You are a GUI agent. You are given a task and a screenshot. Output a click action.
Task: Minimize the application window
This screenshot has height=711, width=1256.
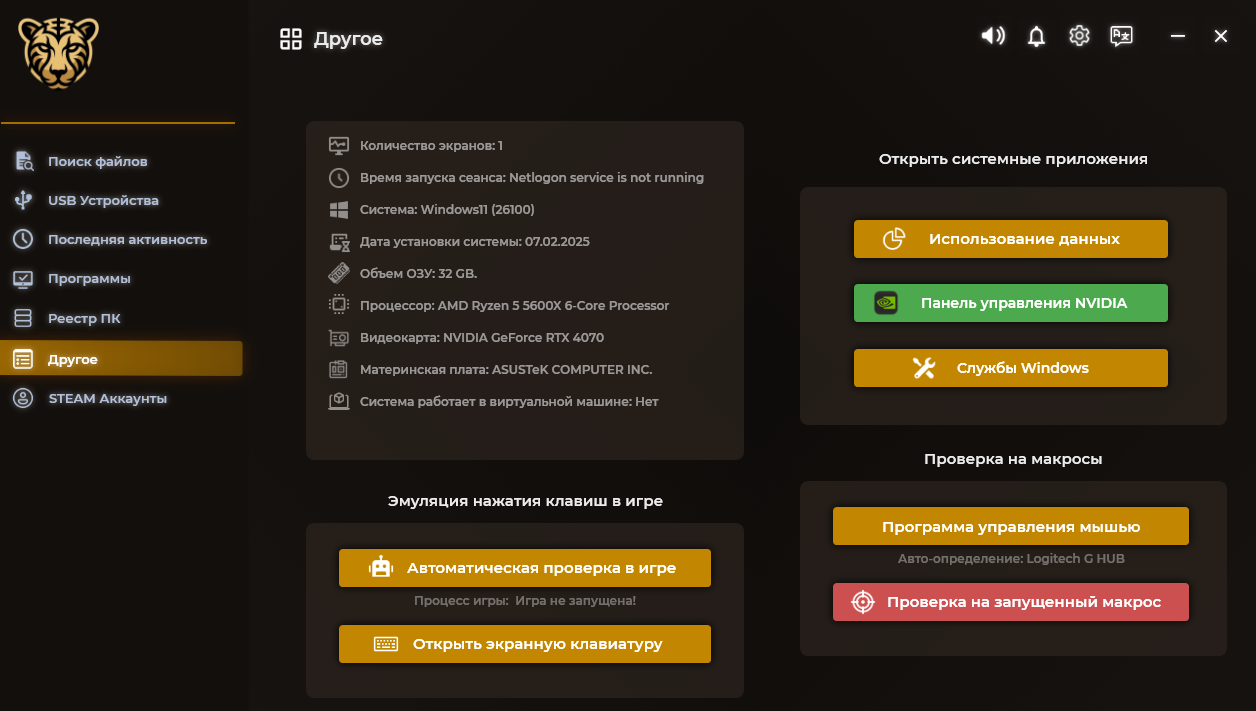(x=1178, y=37)
